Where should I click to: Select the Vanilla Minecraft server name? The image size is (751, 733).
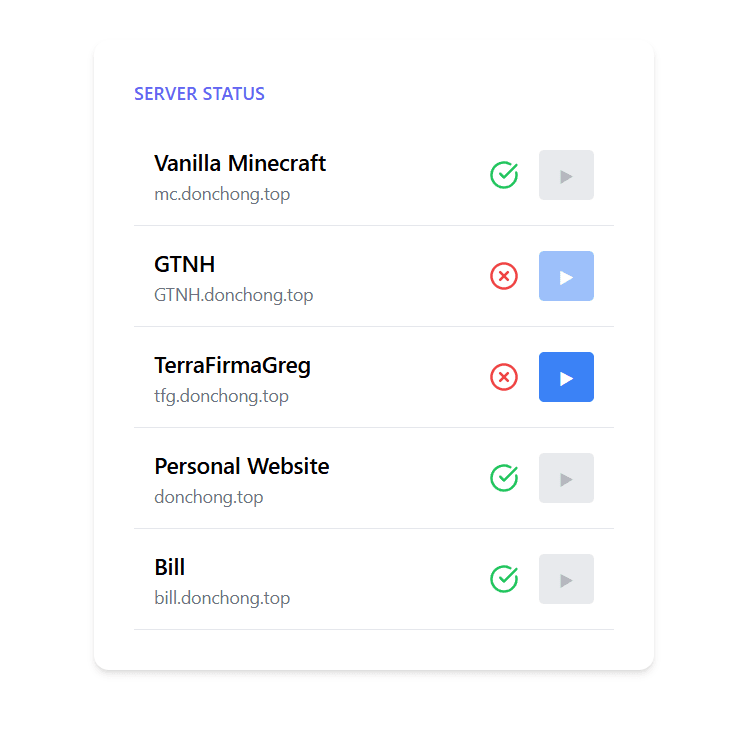[x=240, y=163]
